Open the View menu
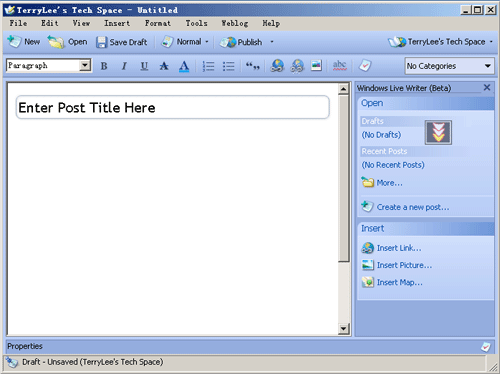This screenshot has height=374, width=500. coord(81,23)
